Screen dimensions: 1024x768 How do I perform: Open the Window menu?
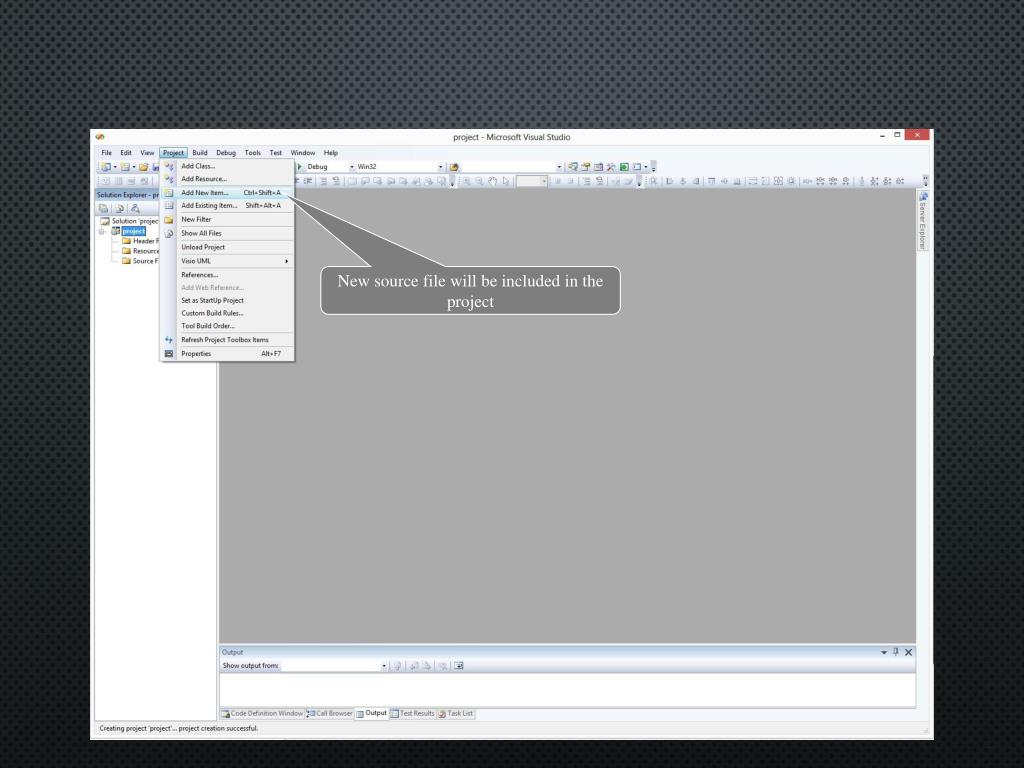tap(302, 153)
